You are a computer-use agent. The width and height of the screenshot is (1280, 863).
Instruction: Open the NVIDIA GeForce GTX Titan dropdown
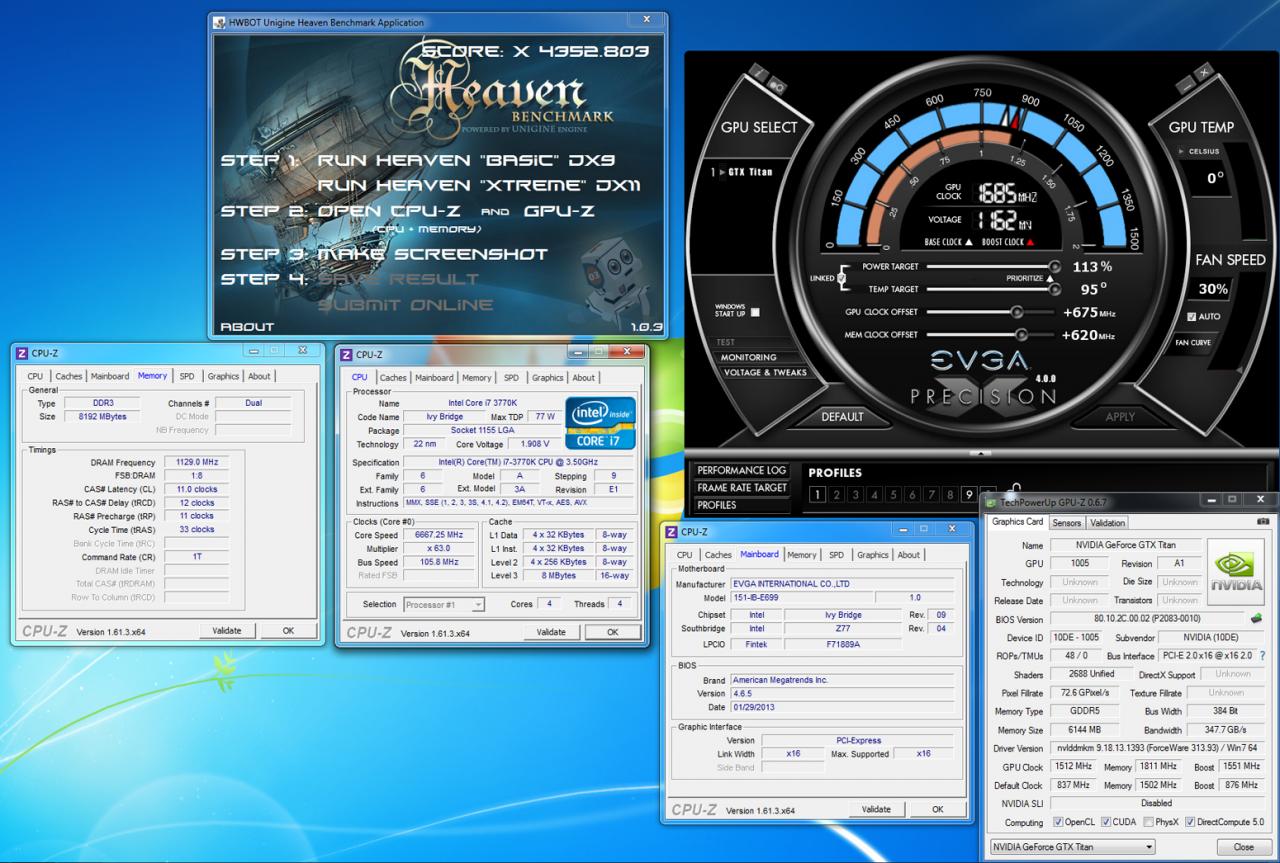(1072, 846)
